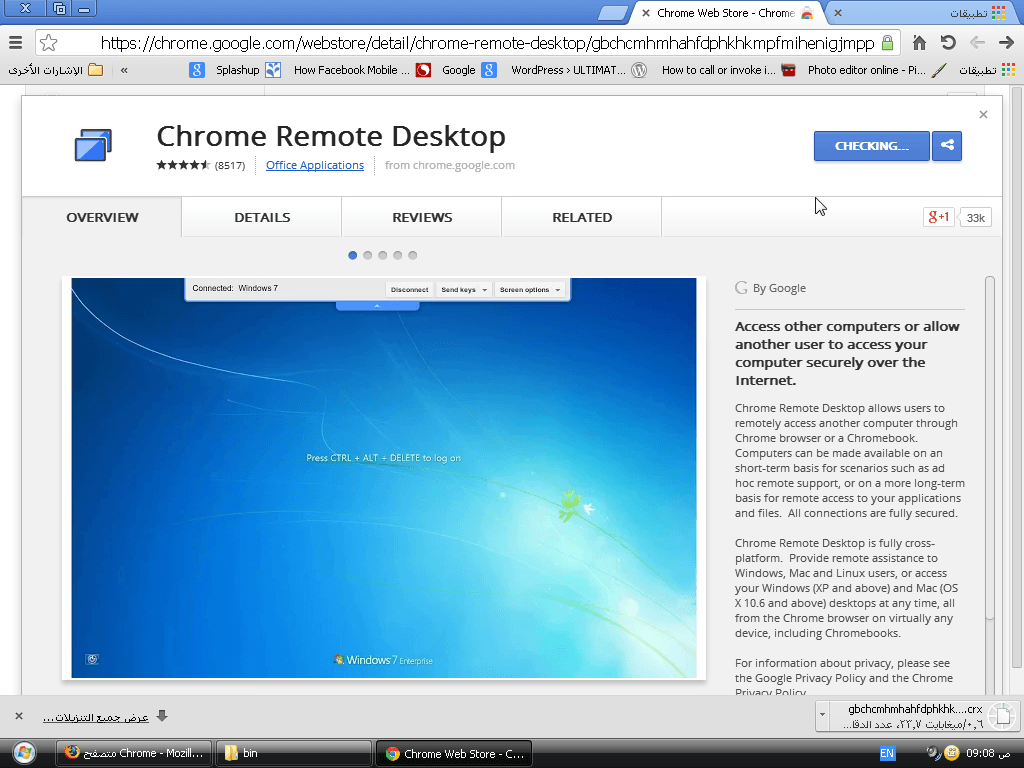This screenshot has width=1024, height=768.
Task: Click the from chrome.google.com text
Action: (450, 165)
